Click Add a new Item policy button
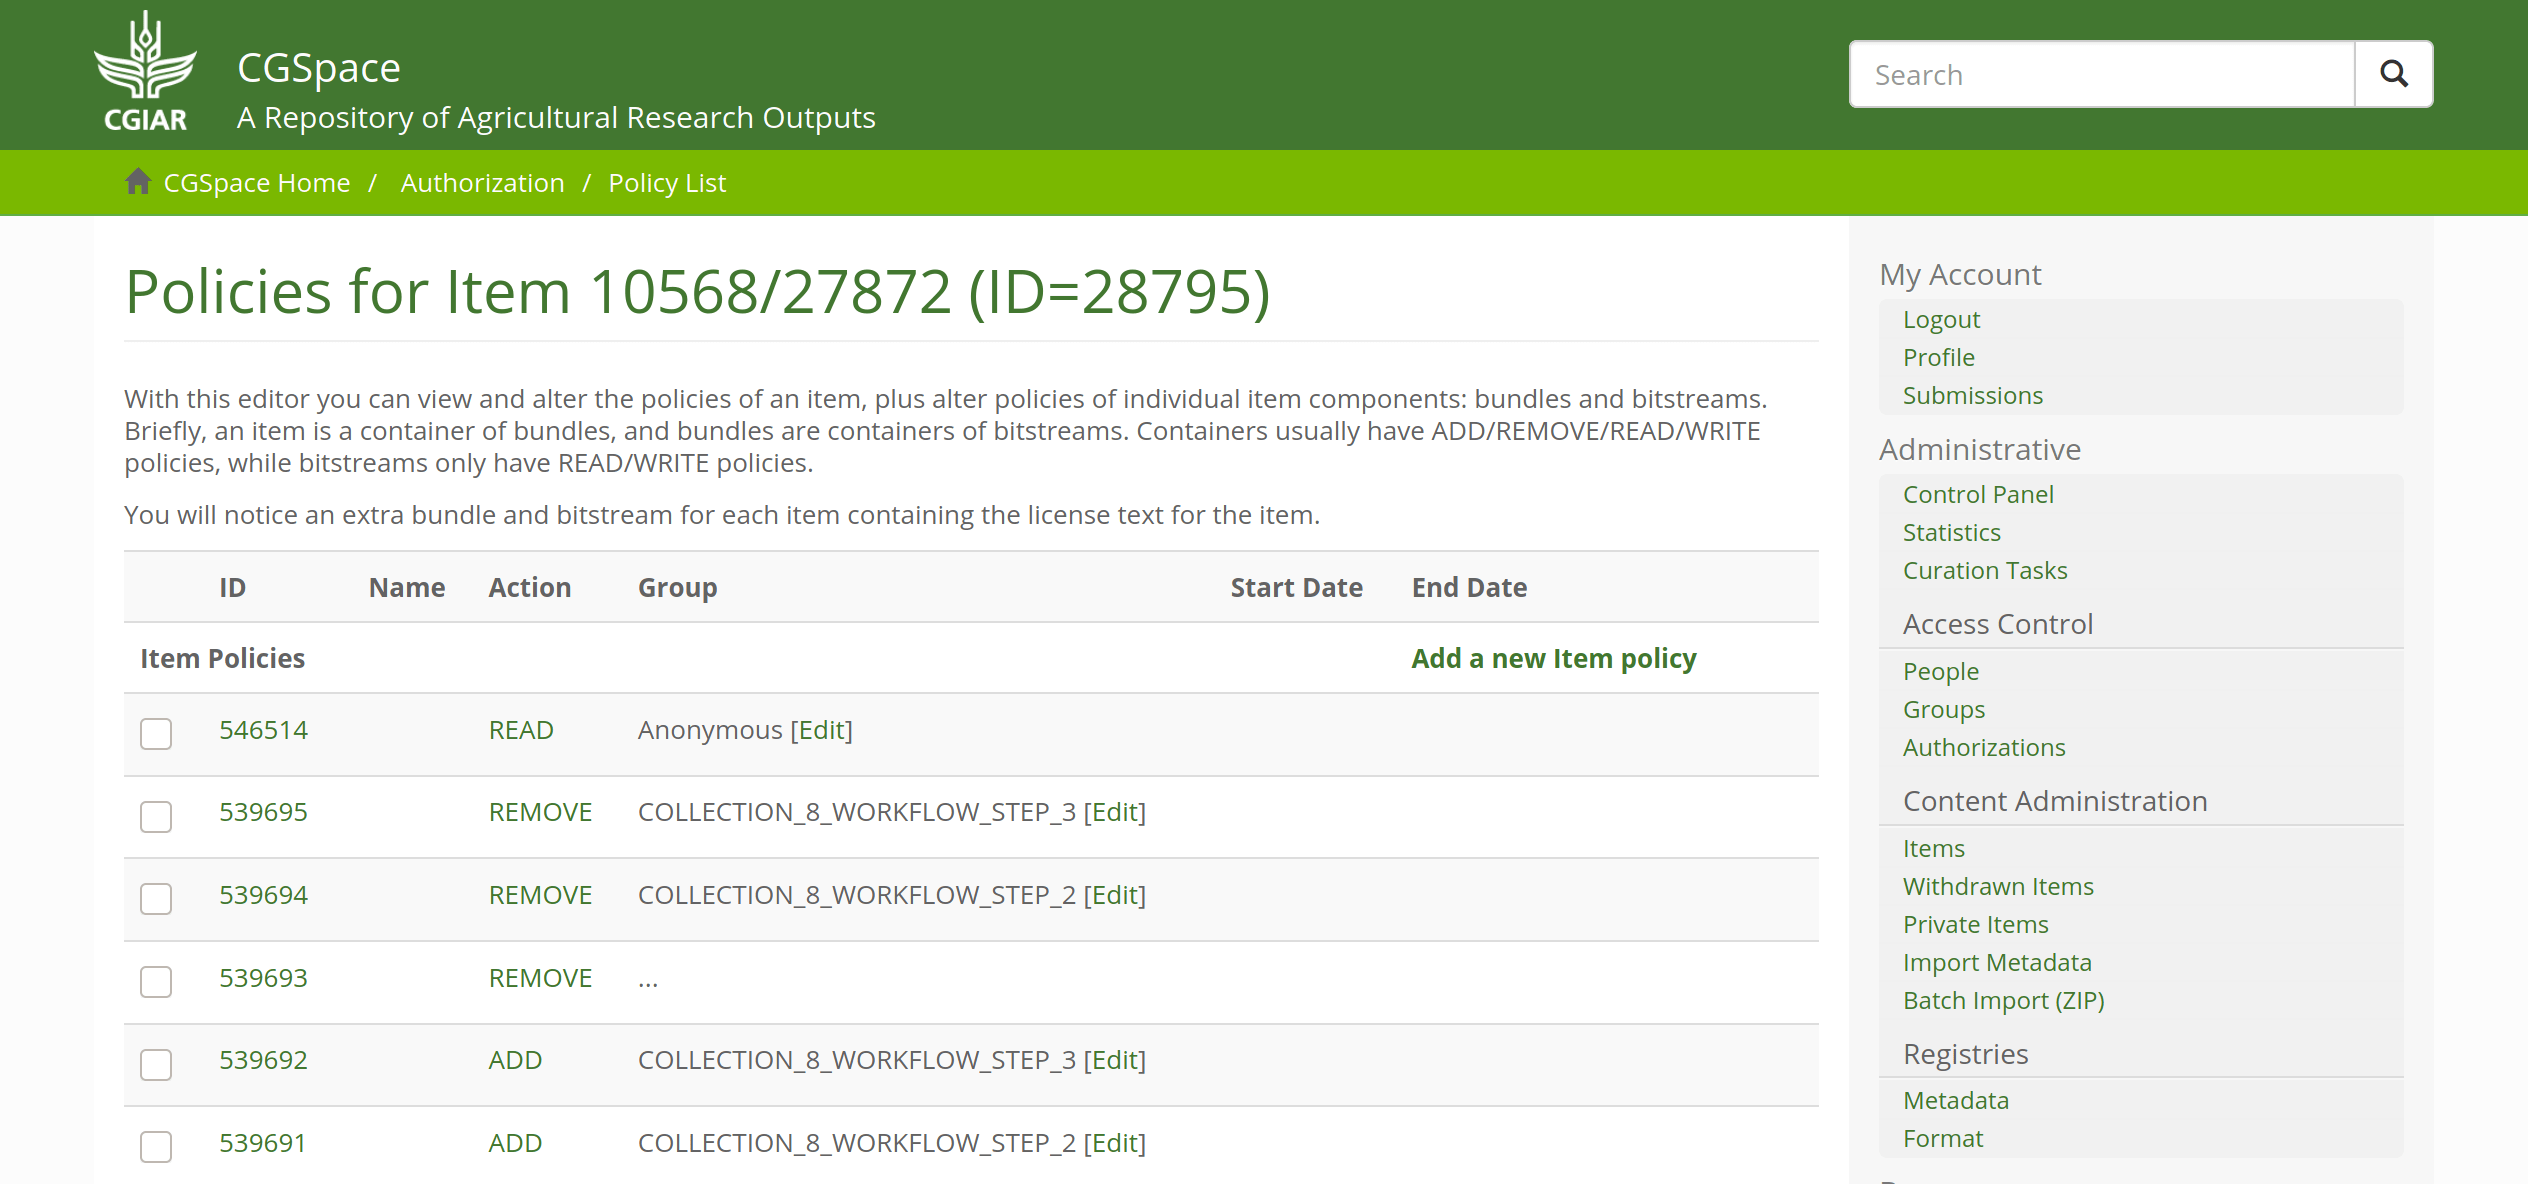Image resolution: width=2528 pixels, height=1184 pixels. pos(1553,658)
